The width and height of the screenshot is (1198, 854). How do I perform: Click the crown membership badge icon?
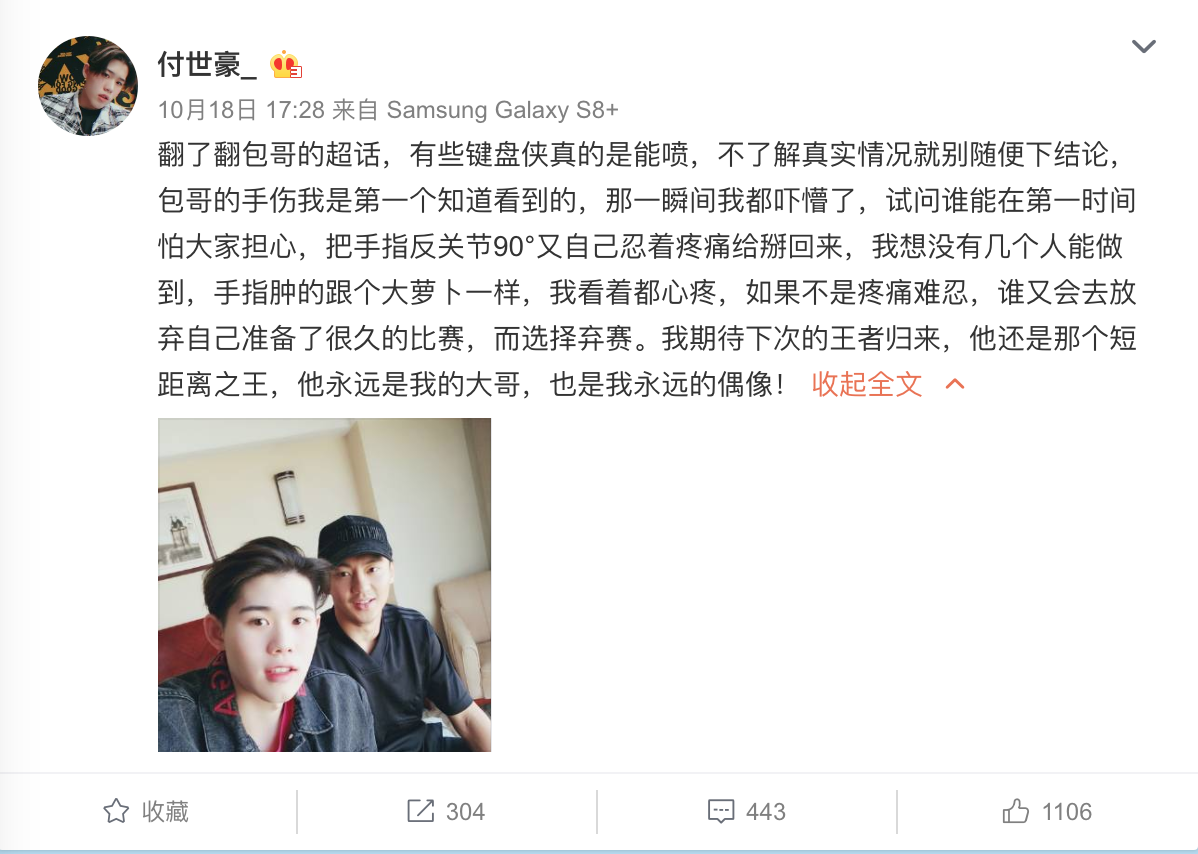(x=285, y=66)
